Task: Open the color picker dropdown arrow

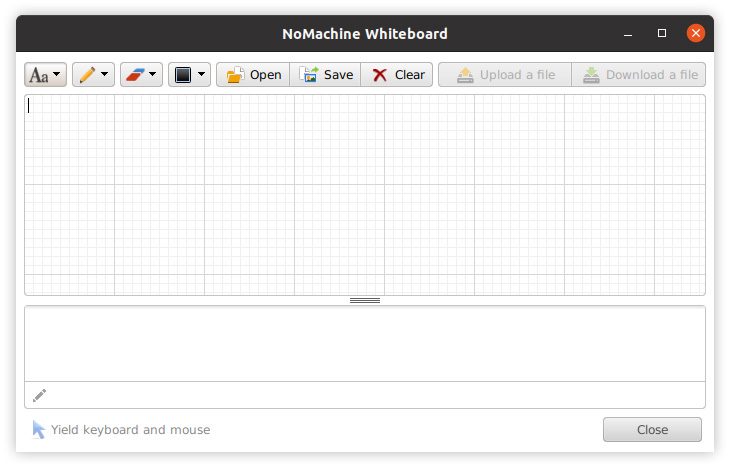Action: [x=201, y=75]
